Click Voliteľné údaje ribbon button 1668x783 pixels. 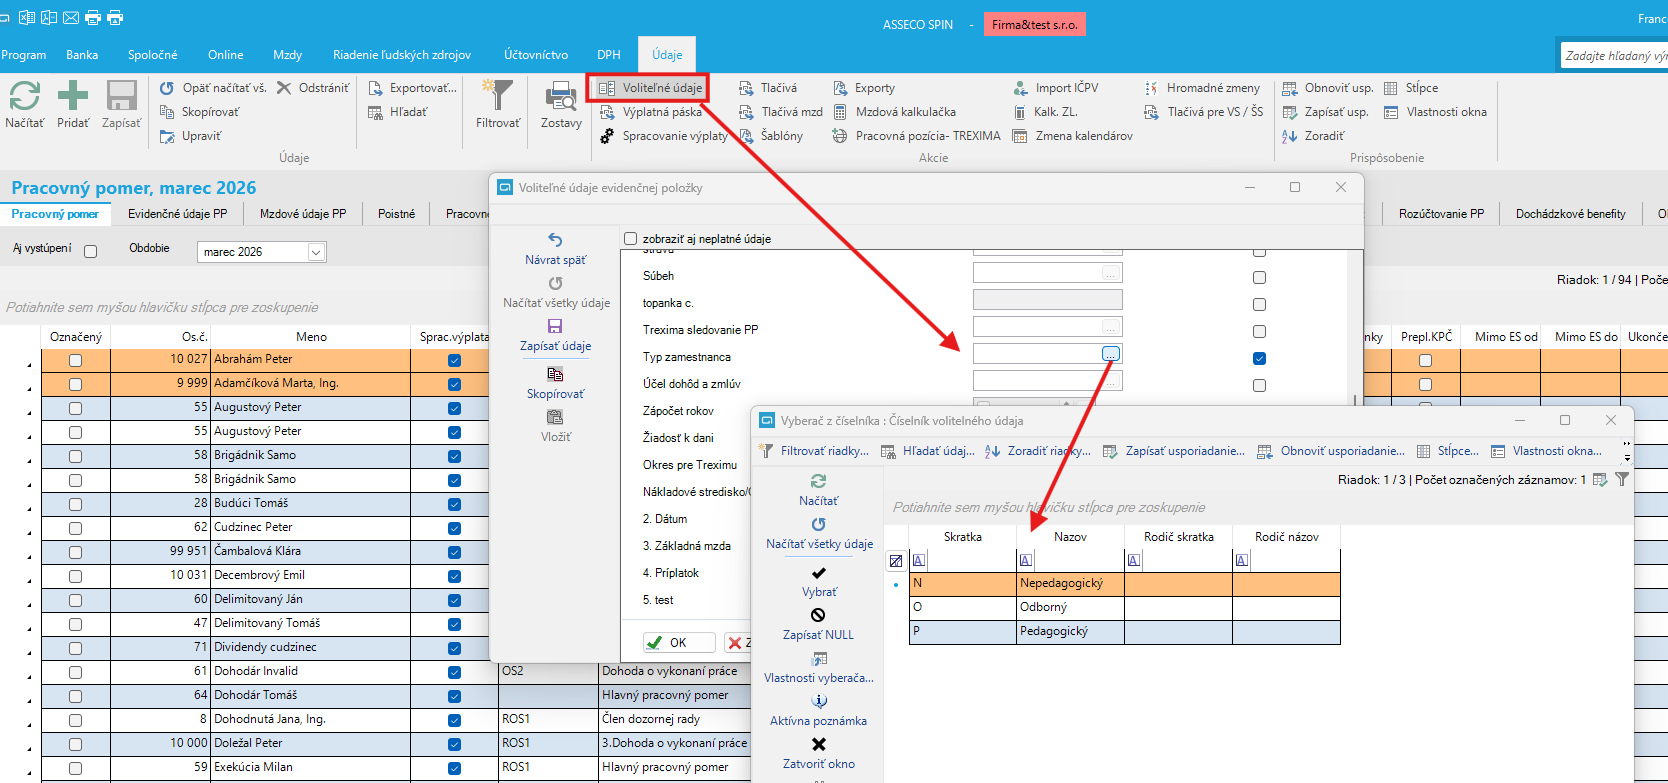650,88
